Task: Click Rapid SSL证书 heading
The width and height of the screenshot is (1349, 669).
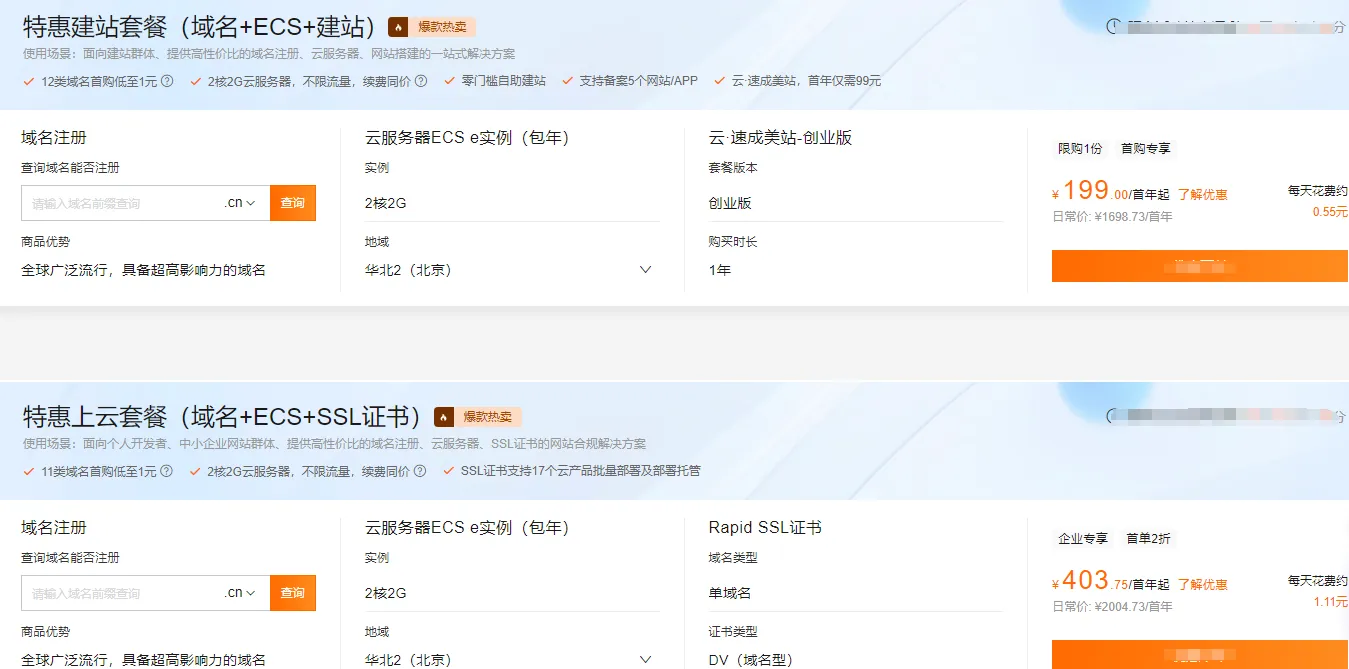Action: point(765,527)
